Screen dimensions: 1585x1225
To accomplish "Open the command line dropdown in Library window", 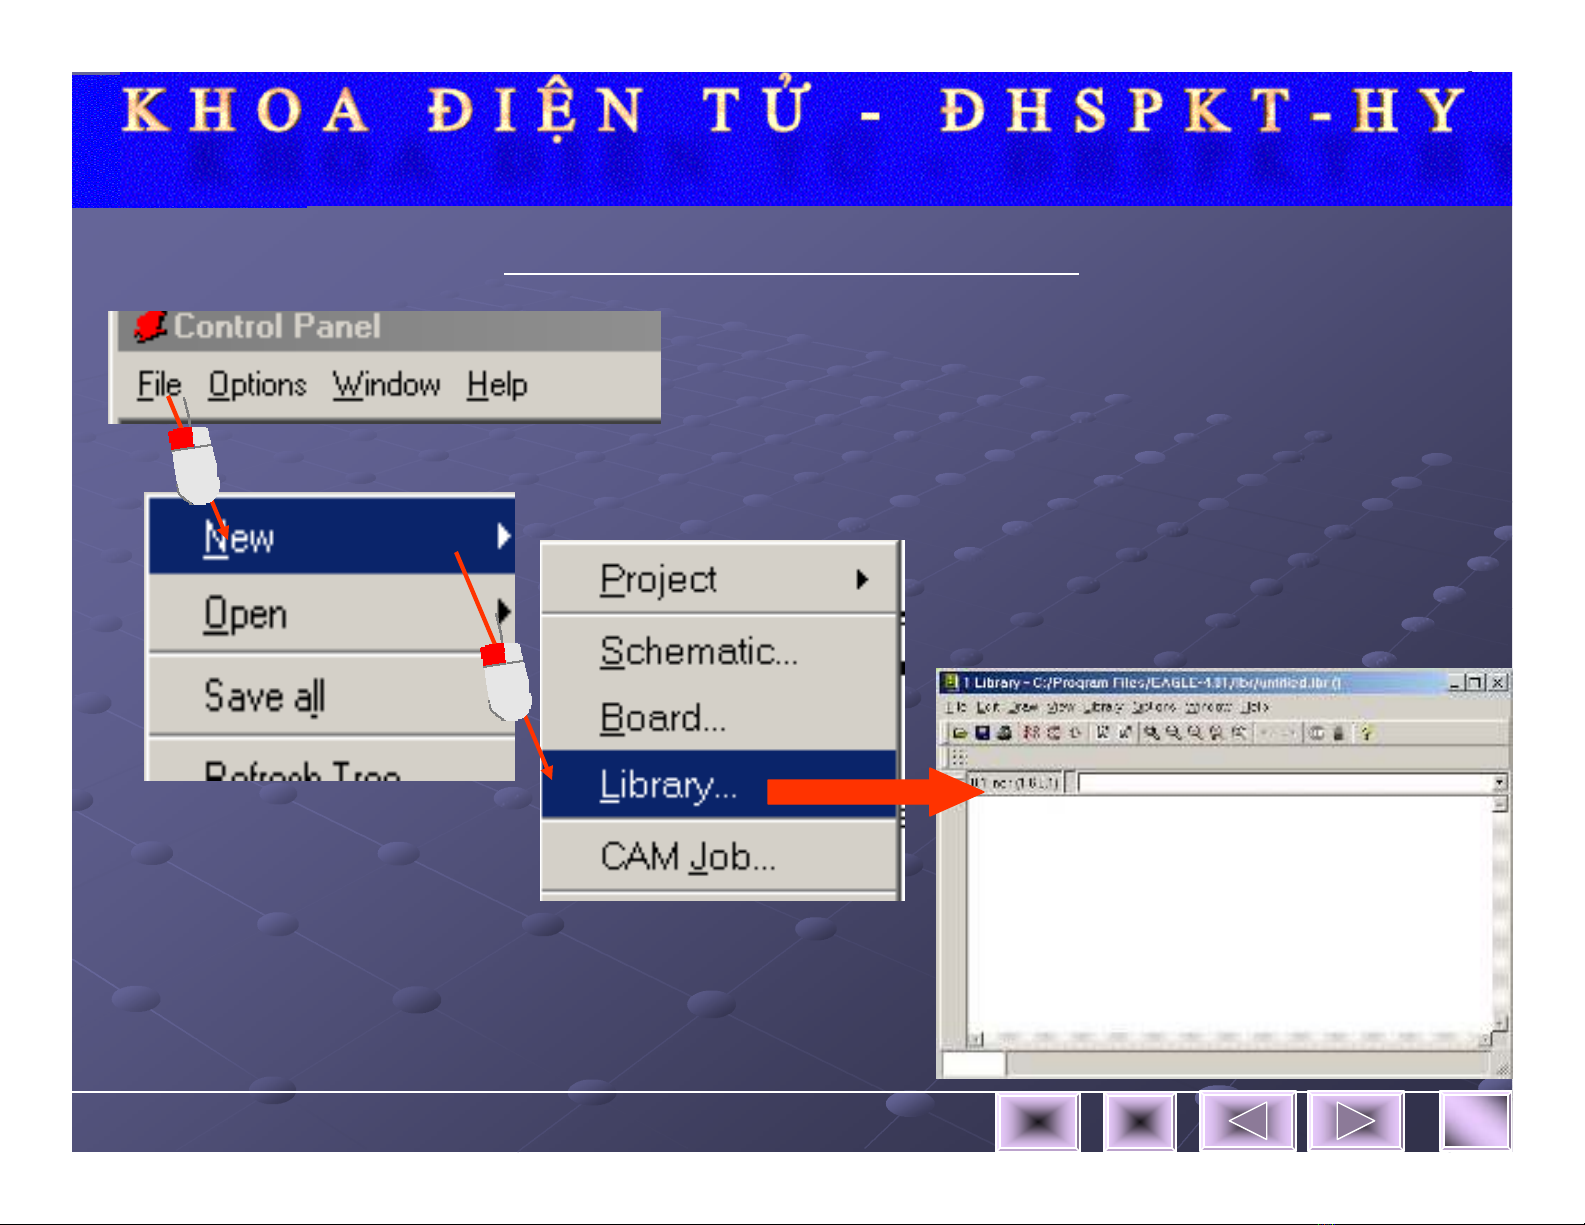I will [x=1499, y=782].
